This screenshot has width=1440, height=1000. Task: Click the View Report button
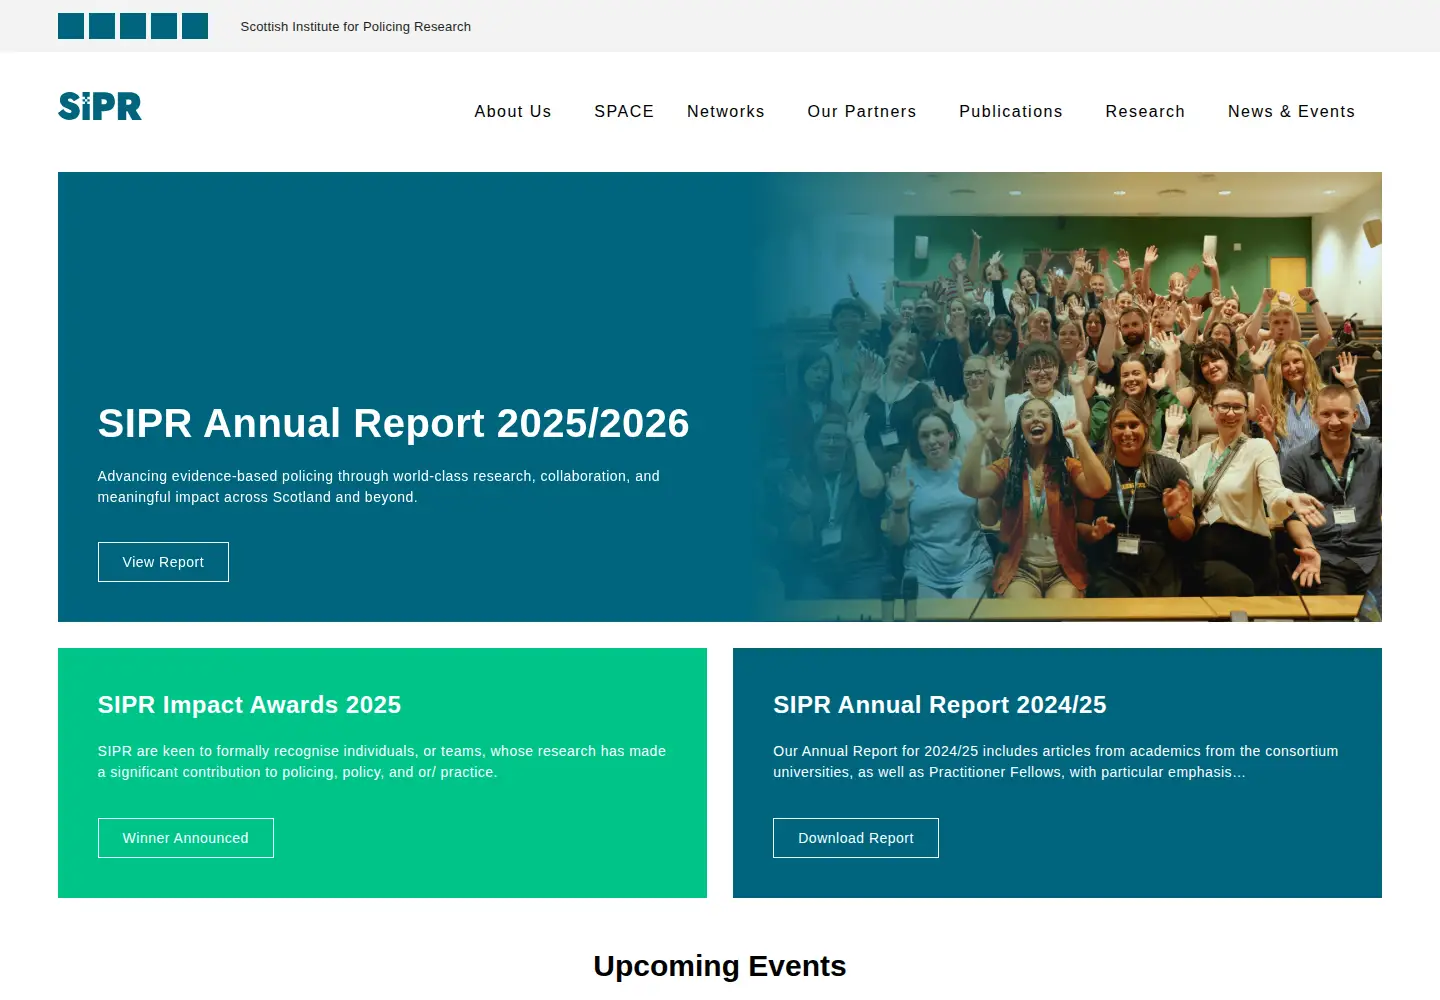click(x=163, y=562)
